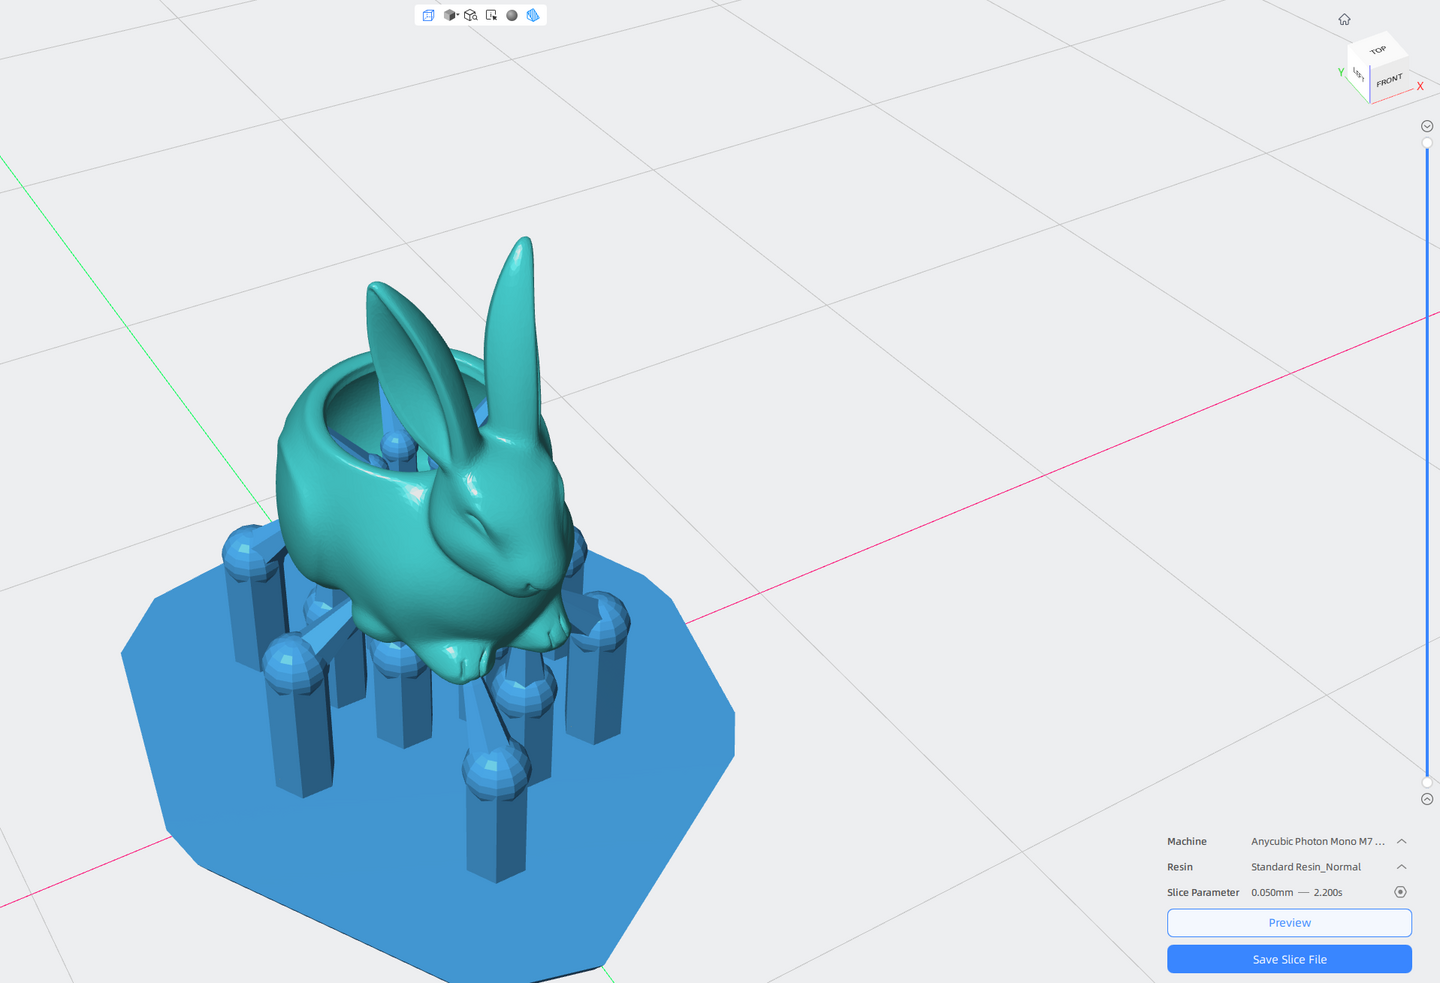Click the top handle of layer slider
Image resolution: width=1440 pixels, height=983 pixels.
click(1427, 143)
